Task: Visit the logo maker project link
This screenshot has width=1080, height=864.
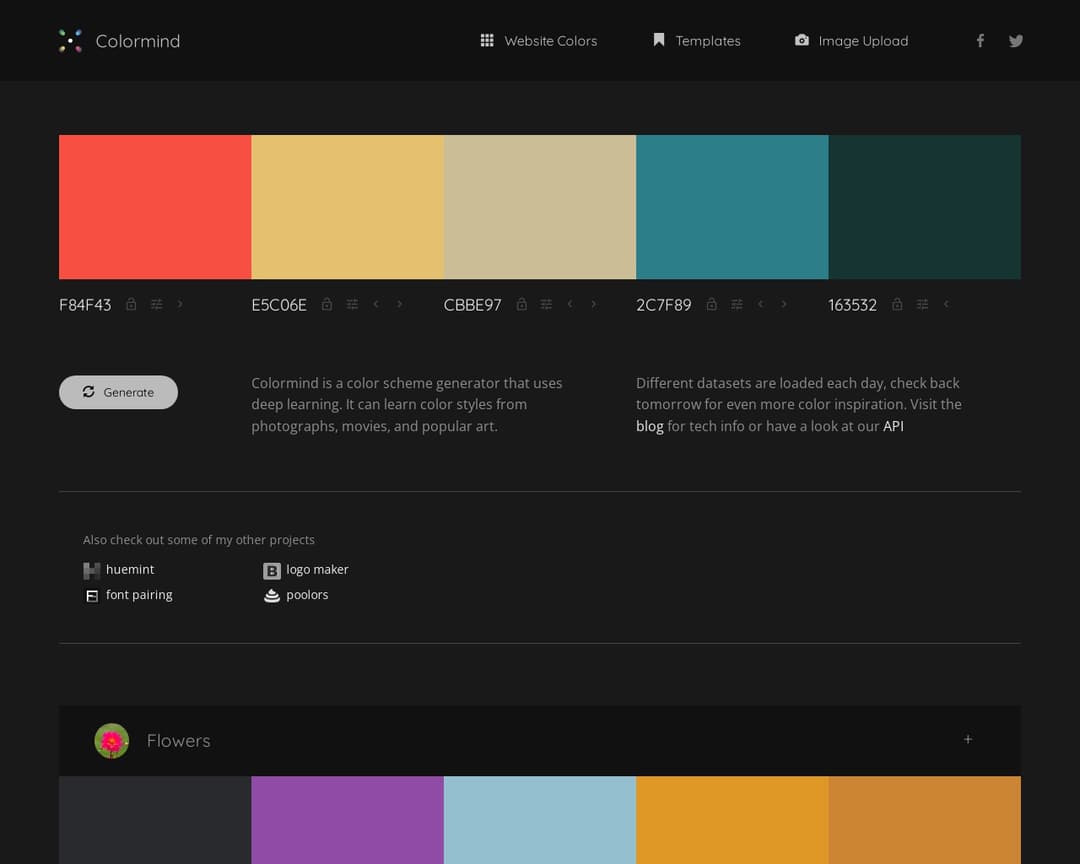Action: (x=318, y=569)
